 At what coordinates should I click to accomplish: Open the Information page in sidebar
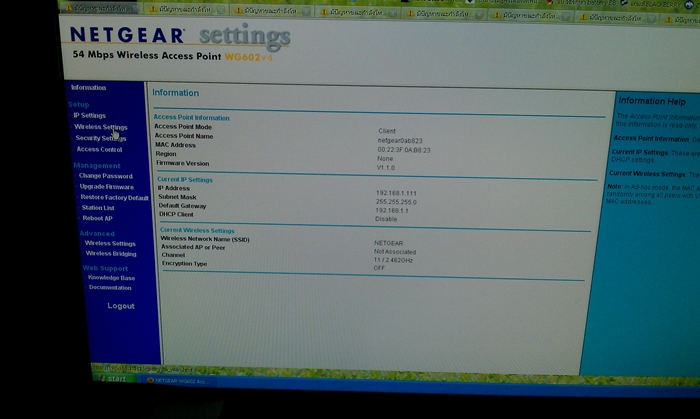(88, 88)
